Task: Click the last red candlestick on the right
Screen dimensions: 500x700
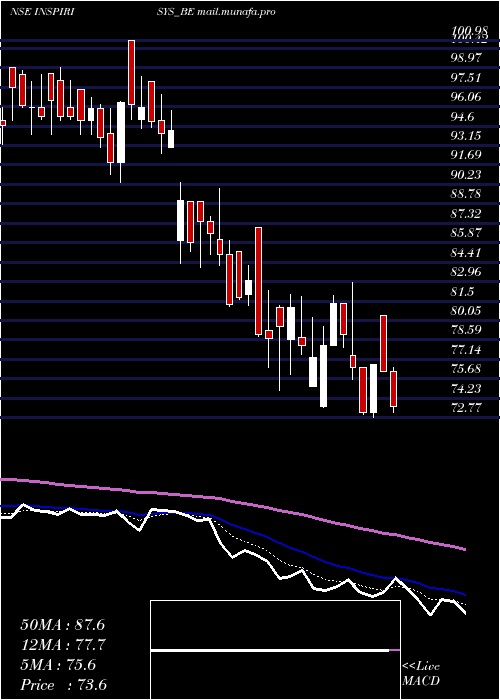Action: pyautogui.click(x=393, y=389)
